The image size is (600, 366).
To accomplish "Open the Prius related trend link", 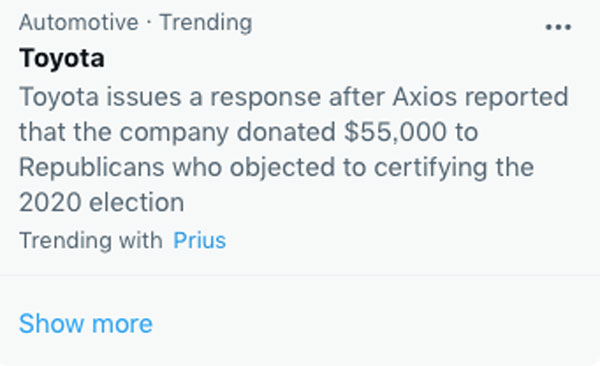I will point(199,240).
